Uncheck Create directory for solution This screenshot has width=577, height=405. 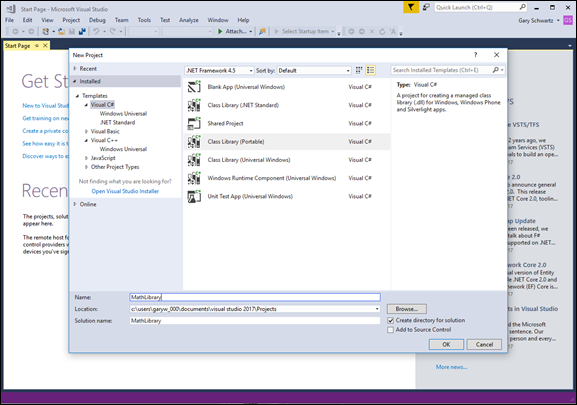pos(390,321)
